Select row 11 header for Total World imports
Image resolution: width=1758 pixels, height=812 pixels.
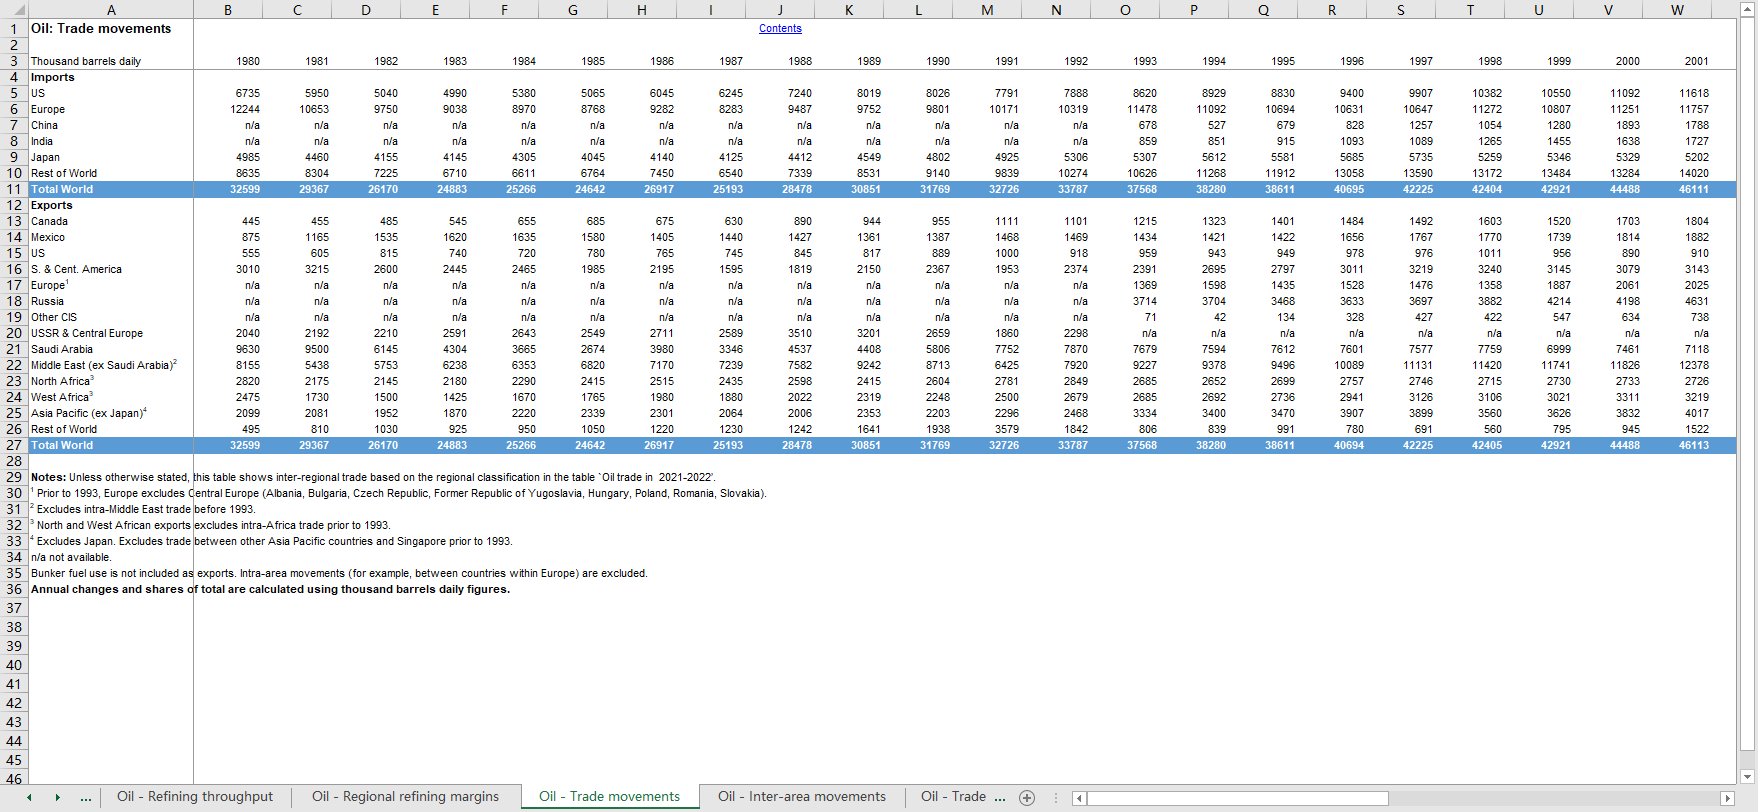coord(14,189)
